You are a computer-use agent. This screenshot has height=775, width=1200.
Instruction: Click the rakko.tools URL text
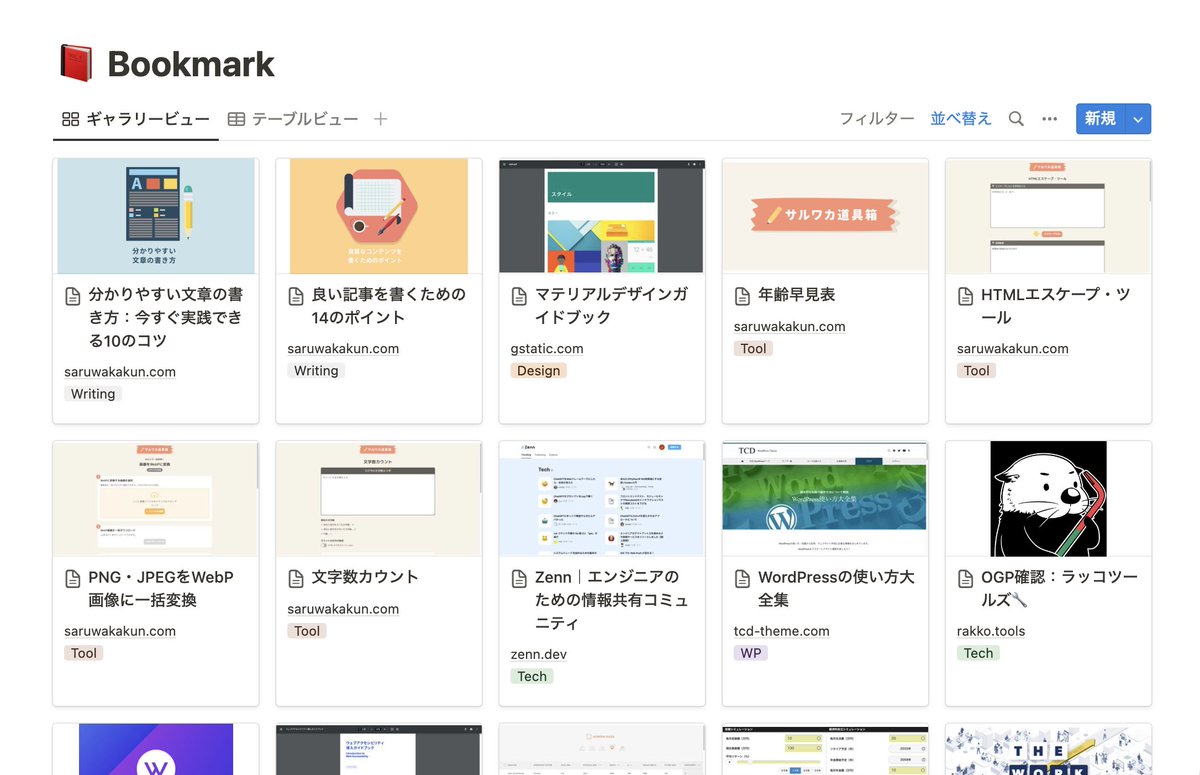991,631
